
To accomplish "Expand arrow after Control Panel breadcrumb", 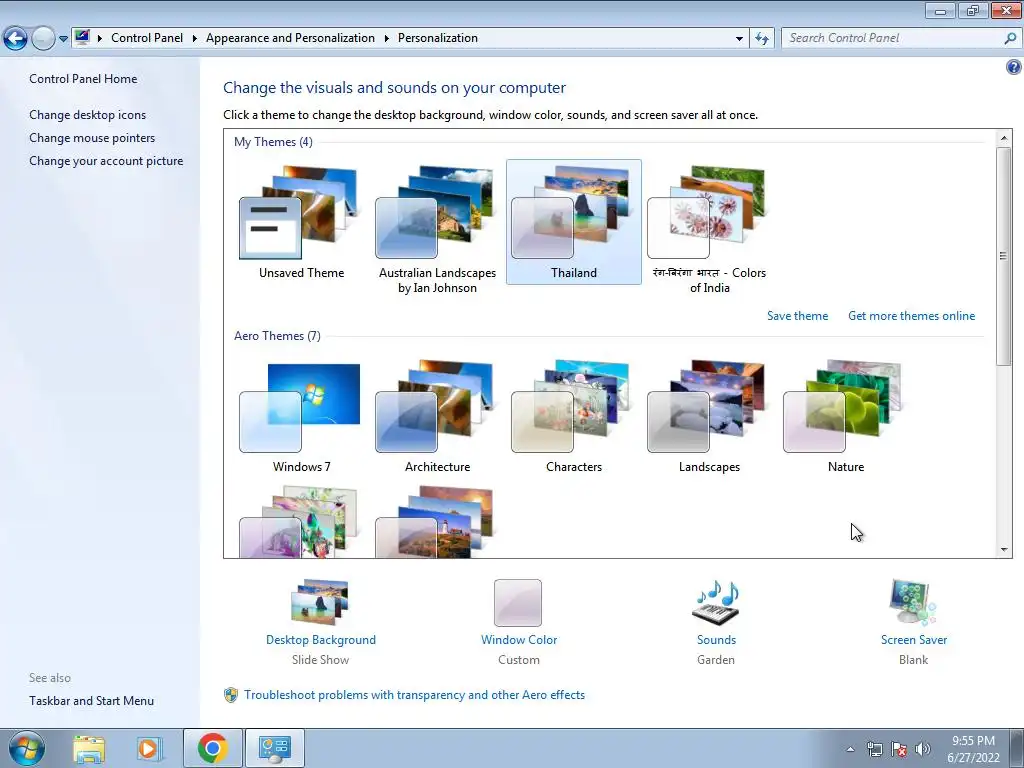I will (195, 39).
